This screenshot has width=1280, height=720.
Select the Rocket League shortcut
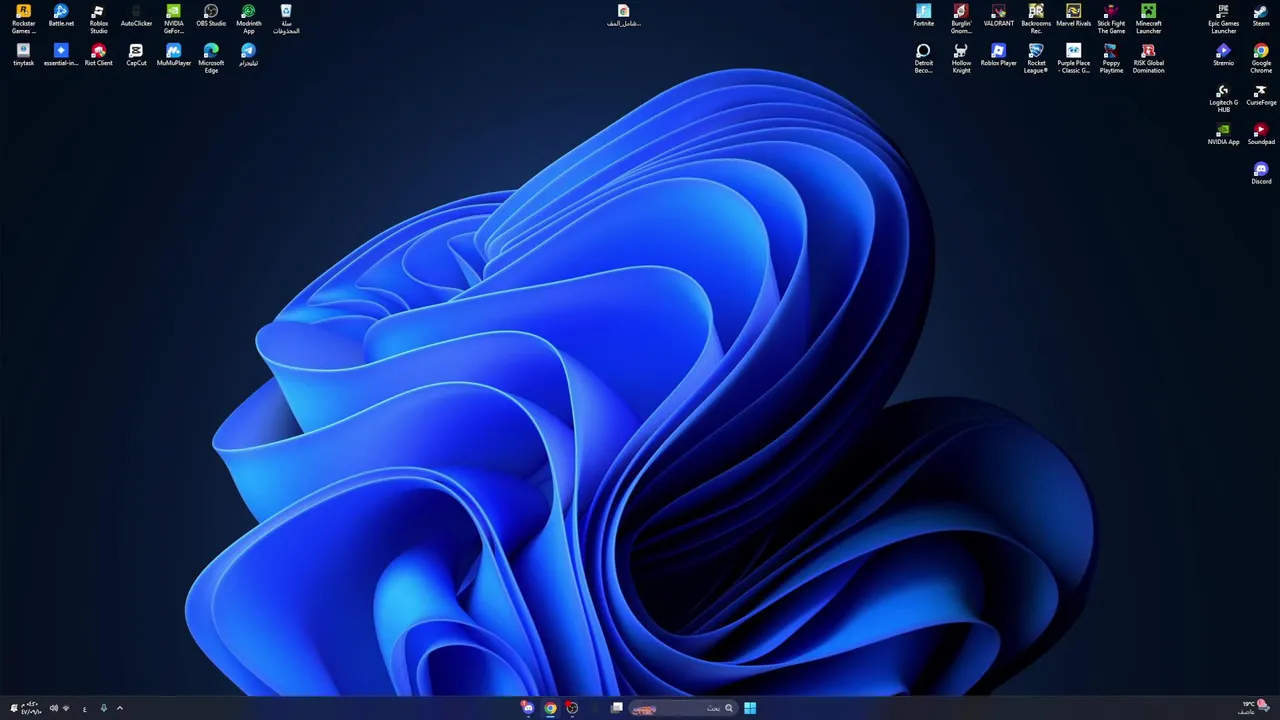pos(1036,58)
